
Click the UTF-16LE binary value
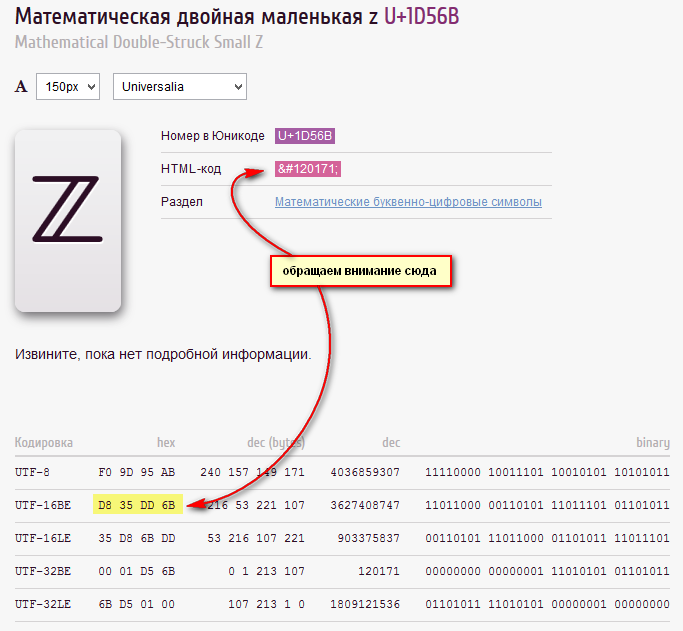pos(548,538)
